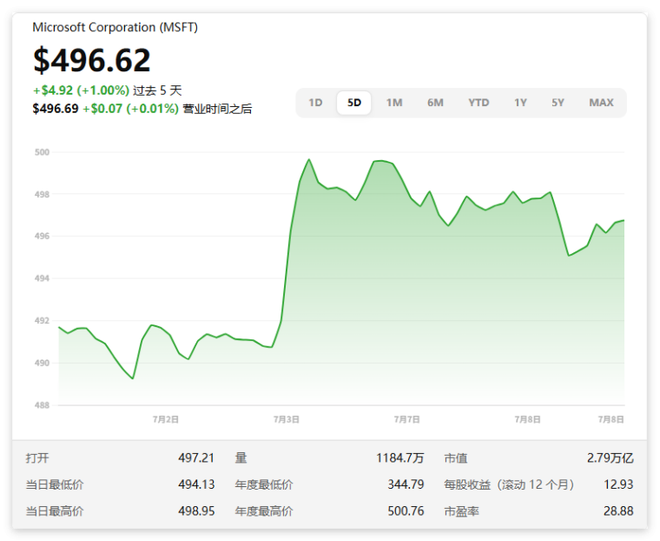Viewport: 660px width, 541px height.
Task: Open the 5Y price chart view
Action: coord(557,103)
